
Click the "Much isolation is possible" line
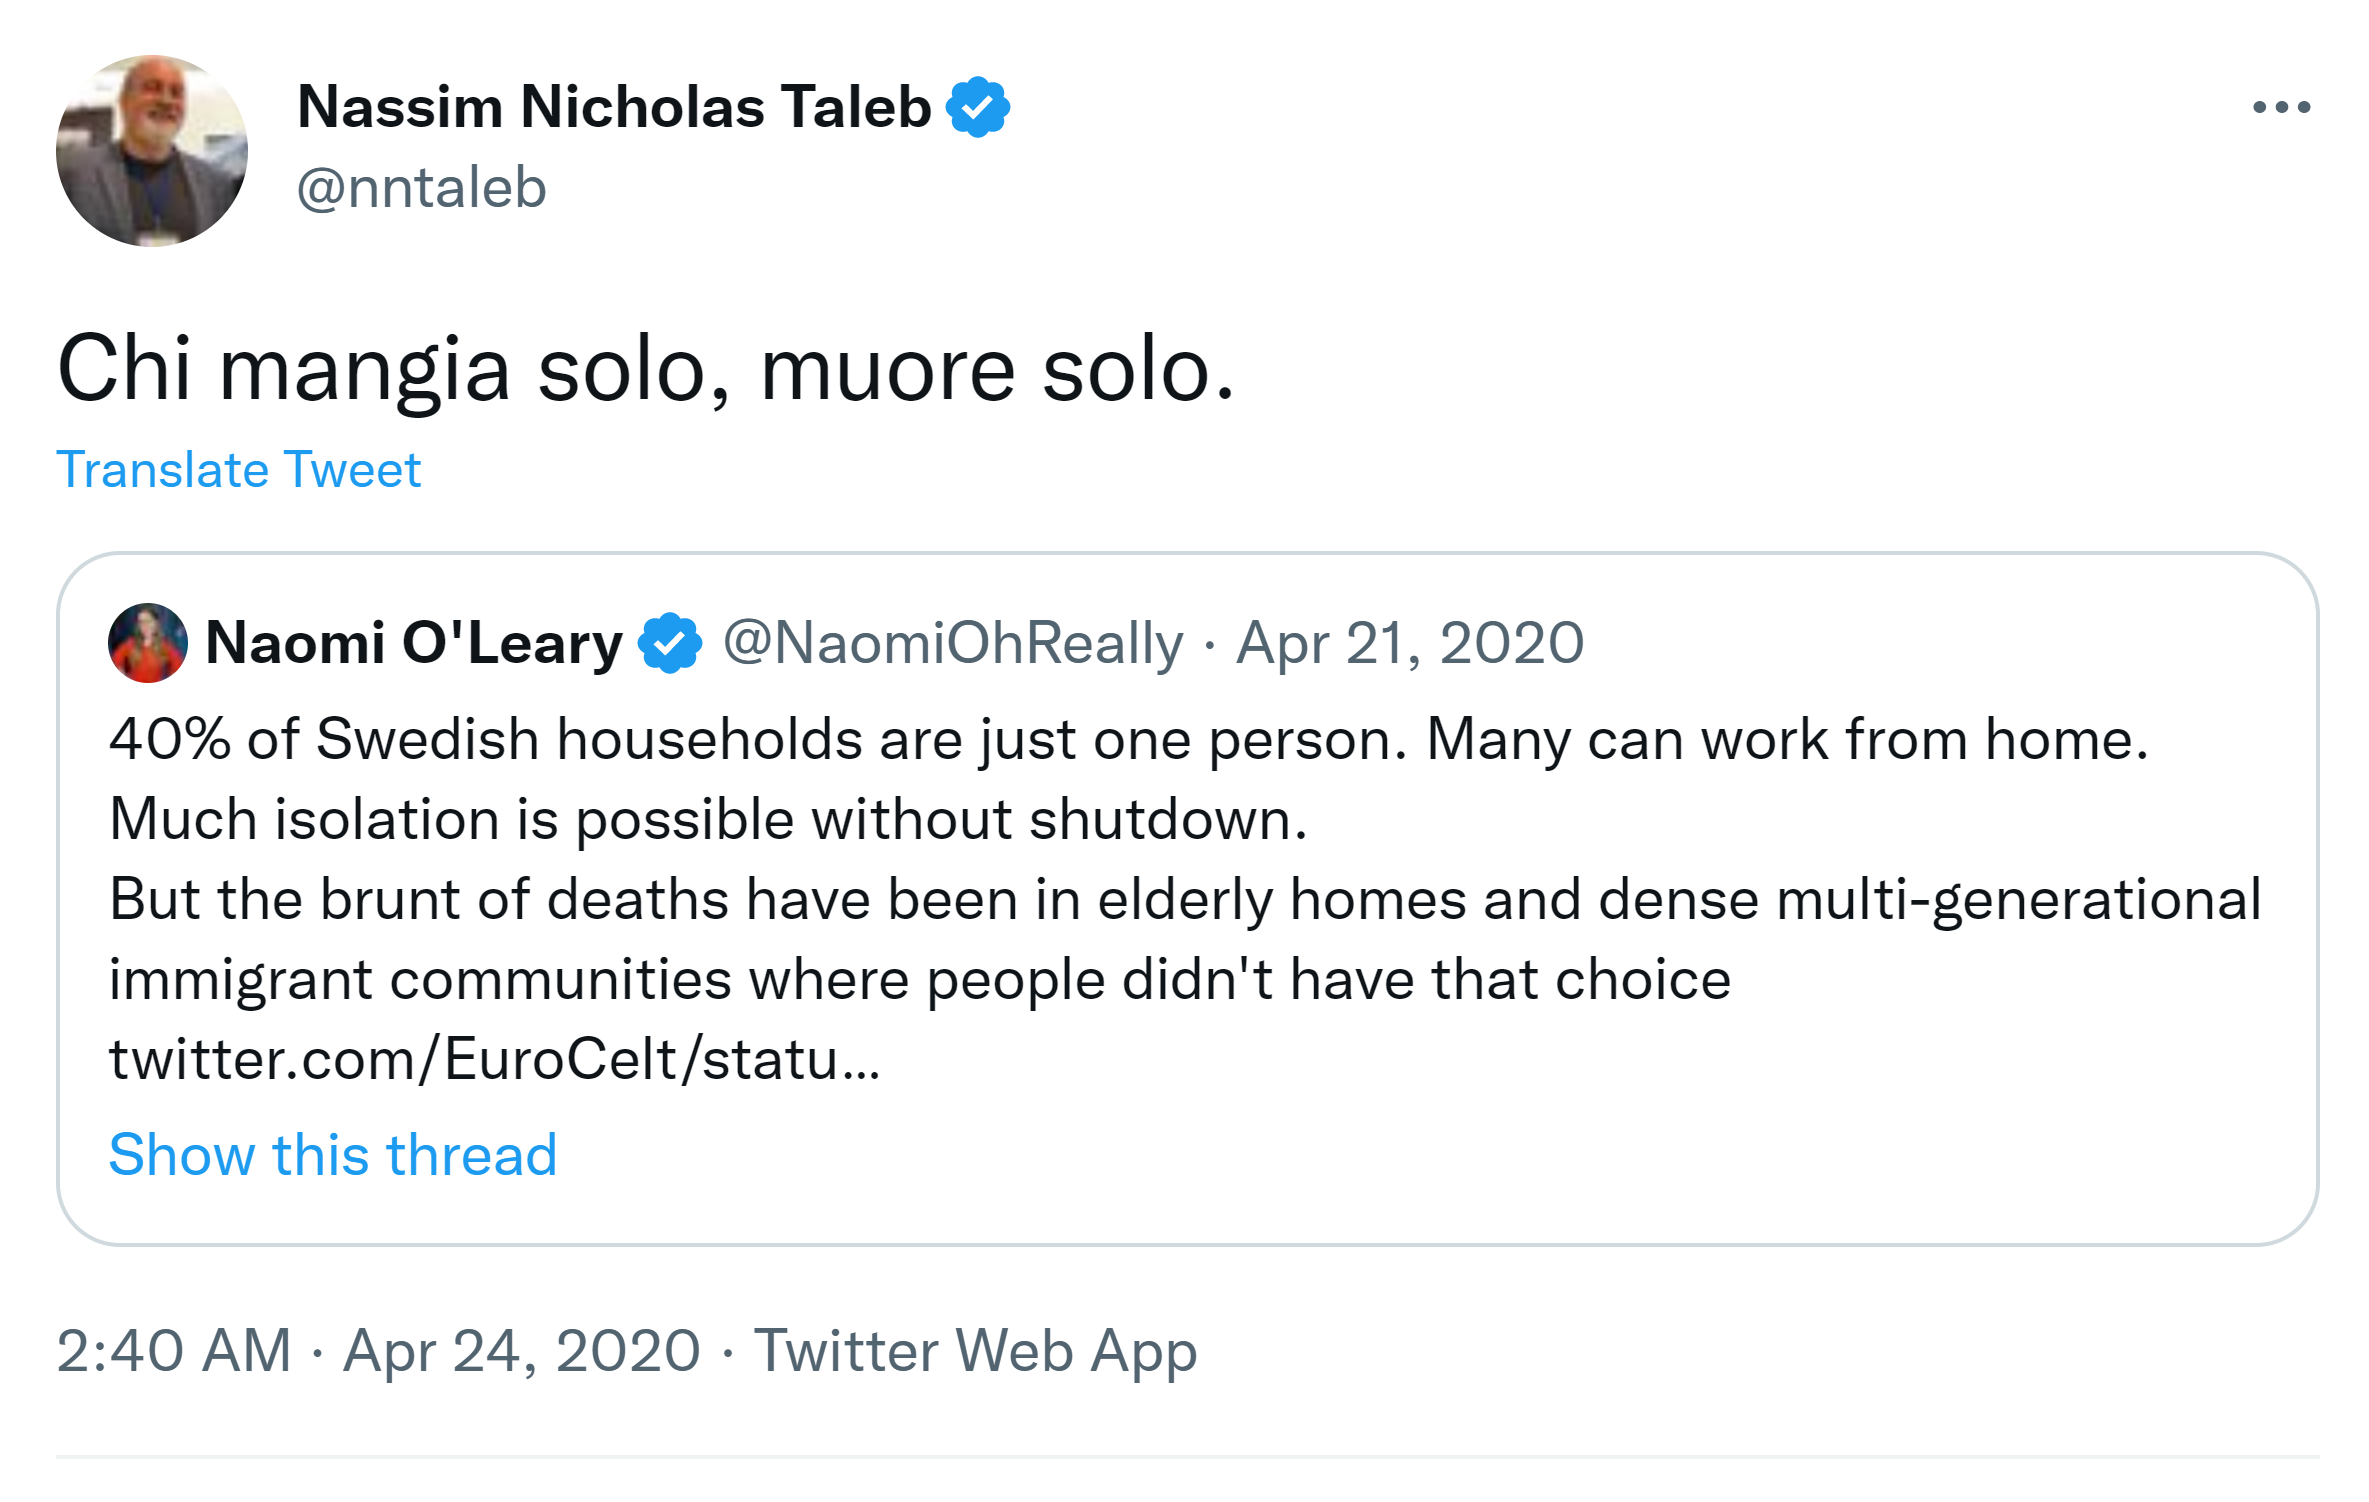point(708,820)
